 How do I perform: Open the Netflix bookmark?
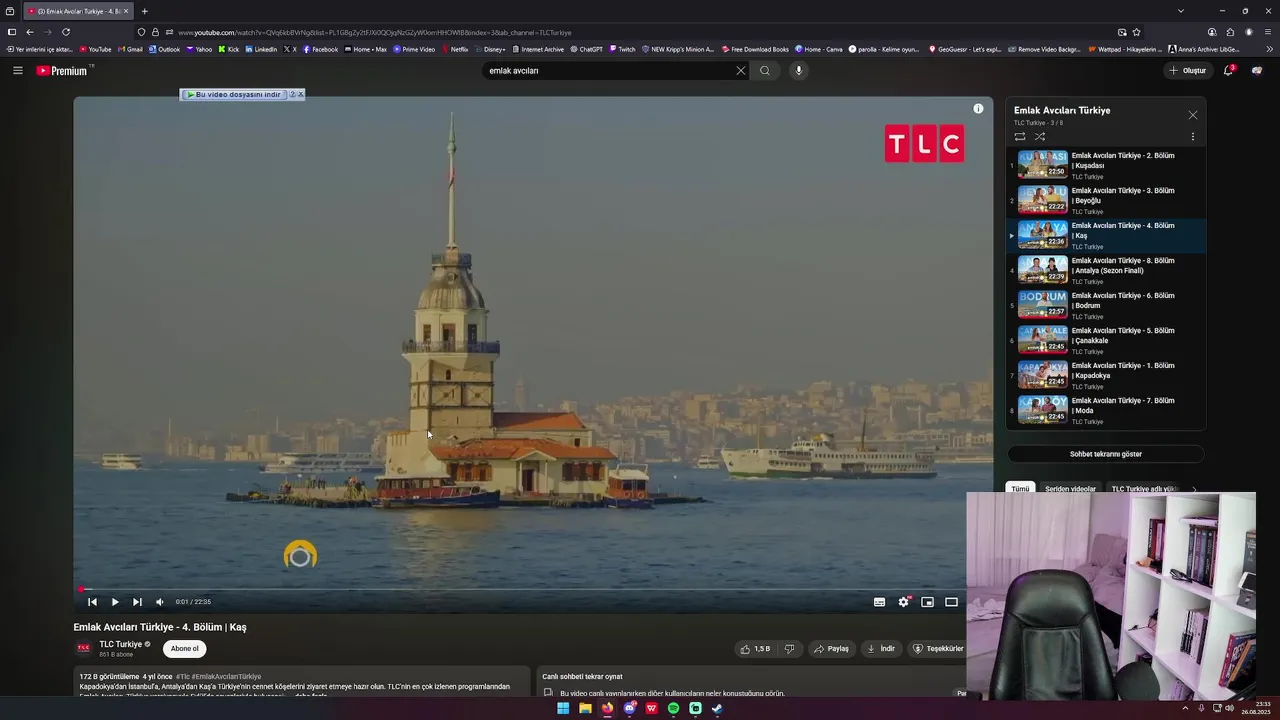click(x=456, y=49)
